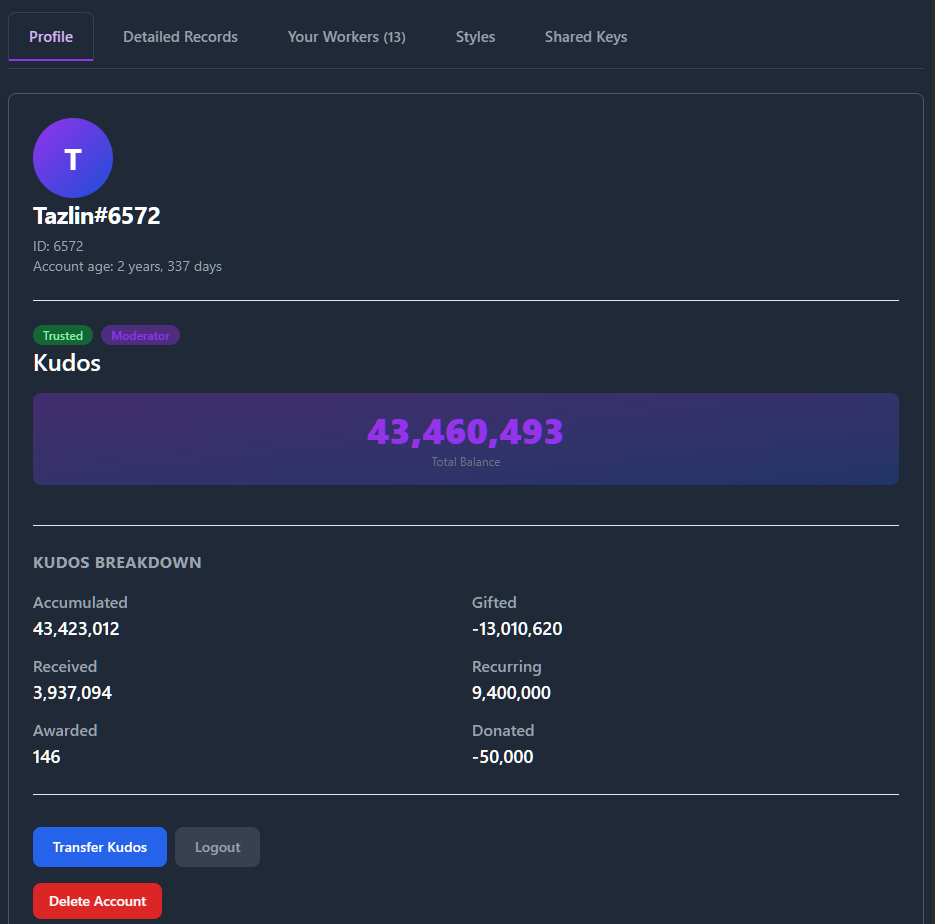Click the purple T avatar icon

(73, 158)
